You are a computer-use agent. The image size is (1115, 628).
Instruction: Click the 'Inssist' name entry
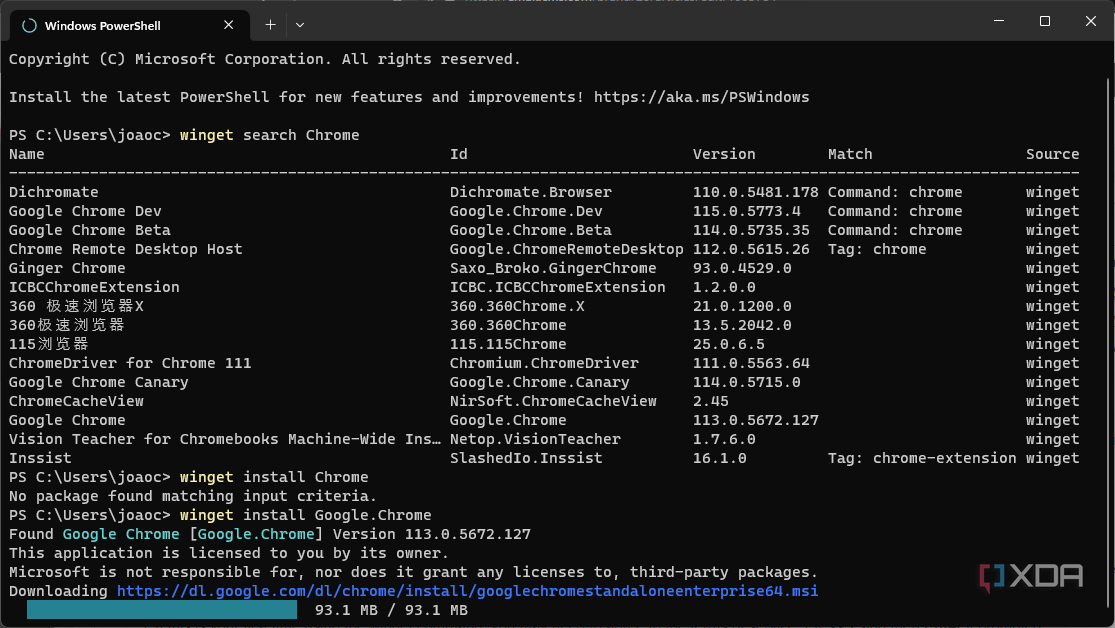click(x=40, y=459)
